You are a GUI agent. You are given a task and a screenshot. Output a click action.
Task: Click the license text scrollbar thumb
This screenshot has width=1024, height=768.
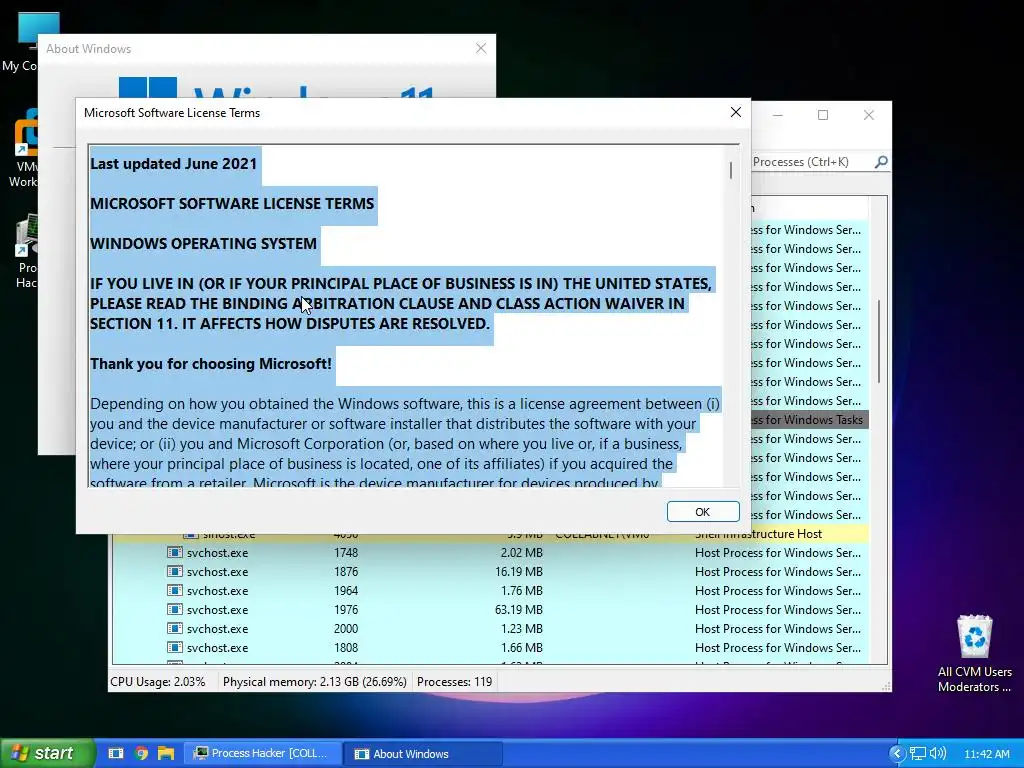click(x=731, y=170)
